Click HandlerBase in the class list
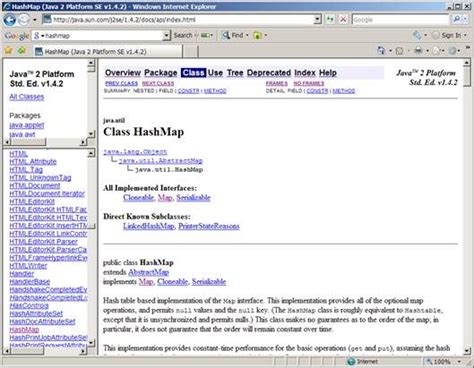The image size is (474, 368). [30, 282]
